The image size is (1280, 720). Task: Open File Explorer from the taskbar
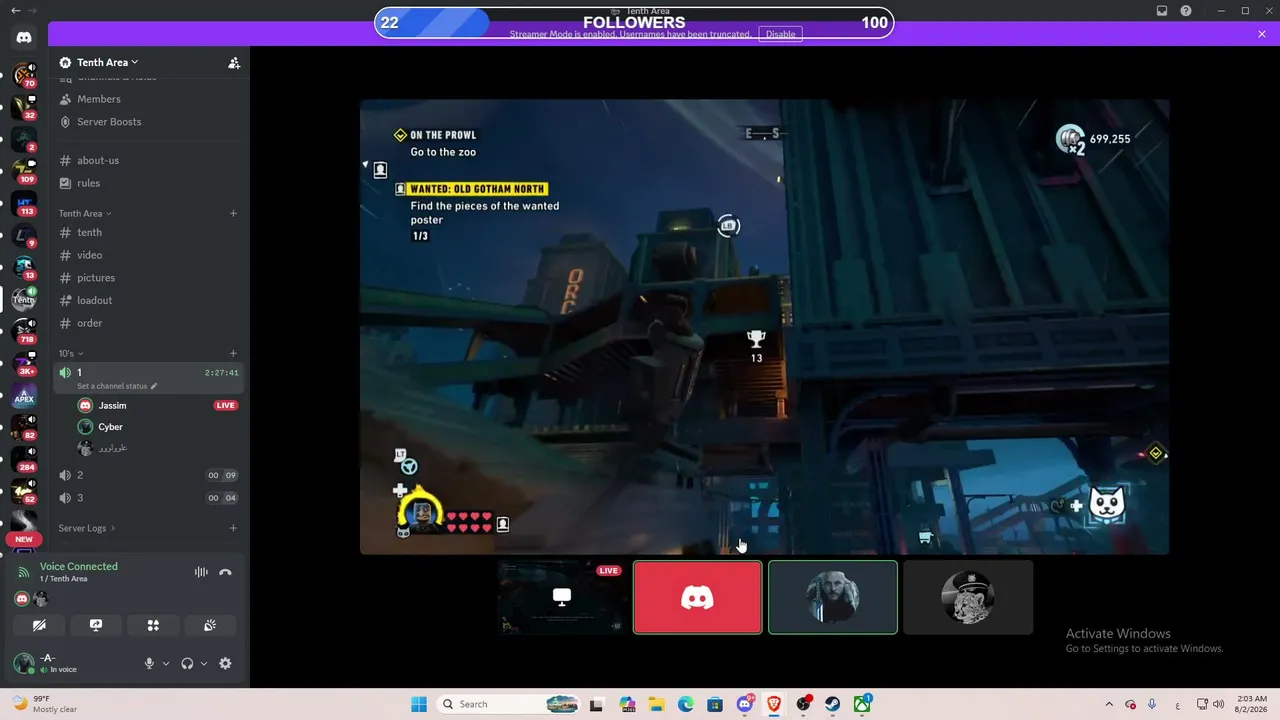click(657, 704)
